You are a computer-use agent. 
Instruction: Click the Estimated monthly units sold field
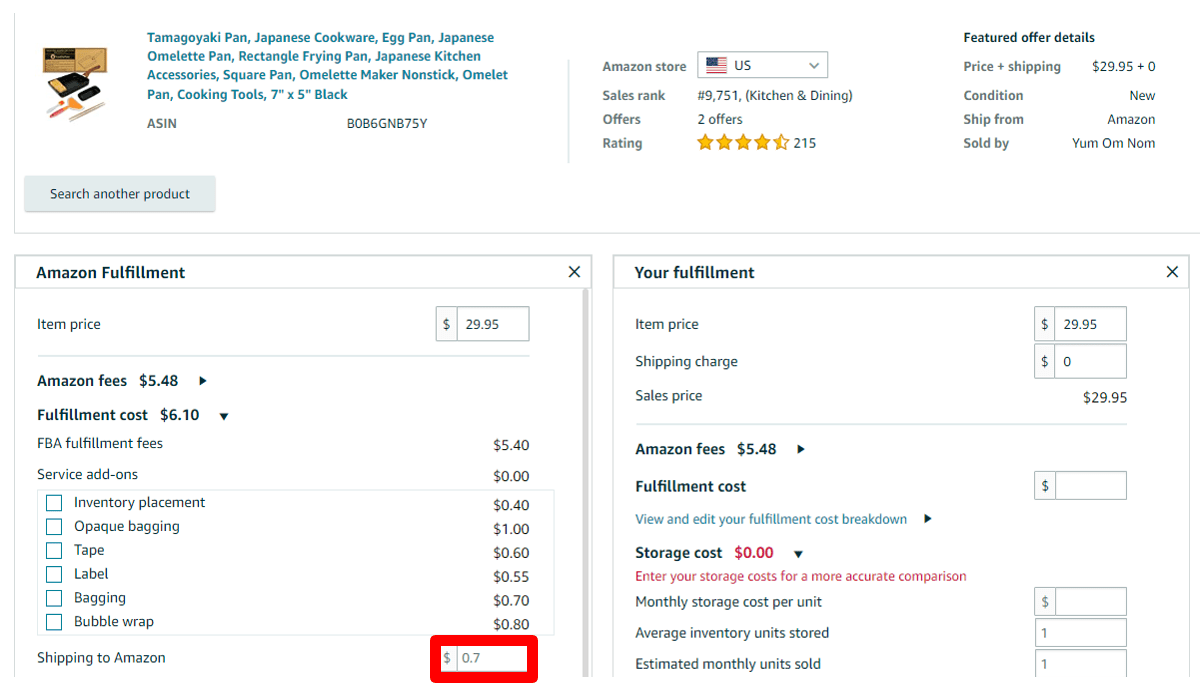1081,664
